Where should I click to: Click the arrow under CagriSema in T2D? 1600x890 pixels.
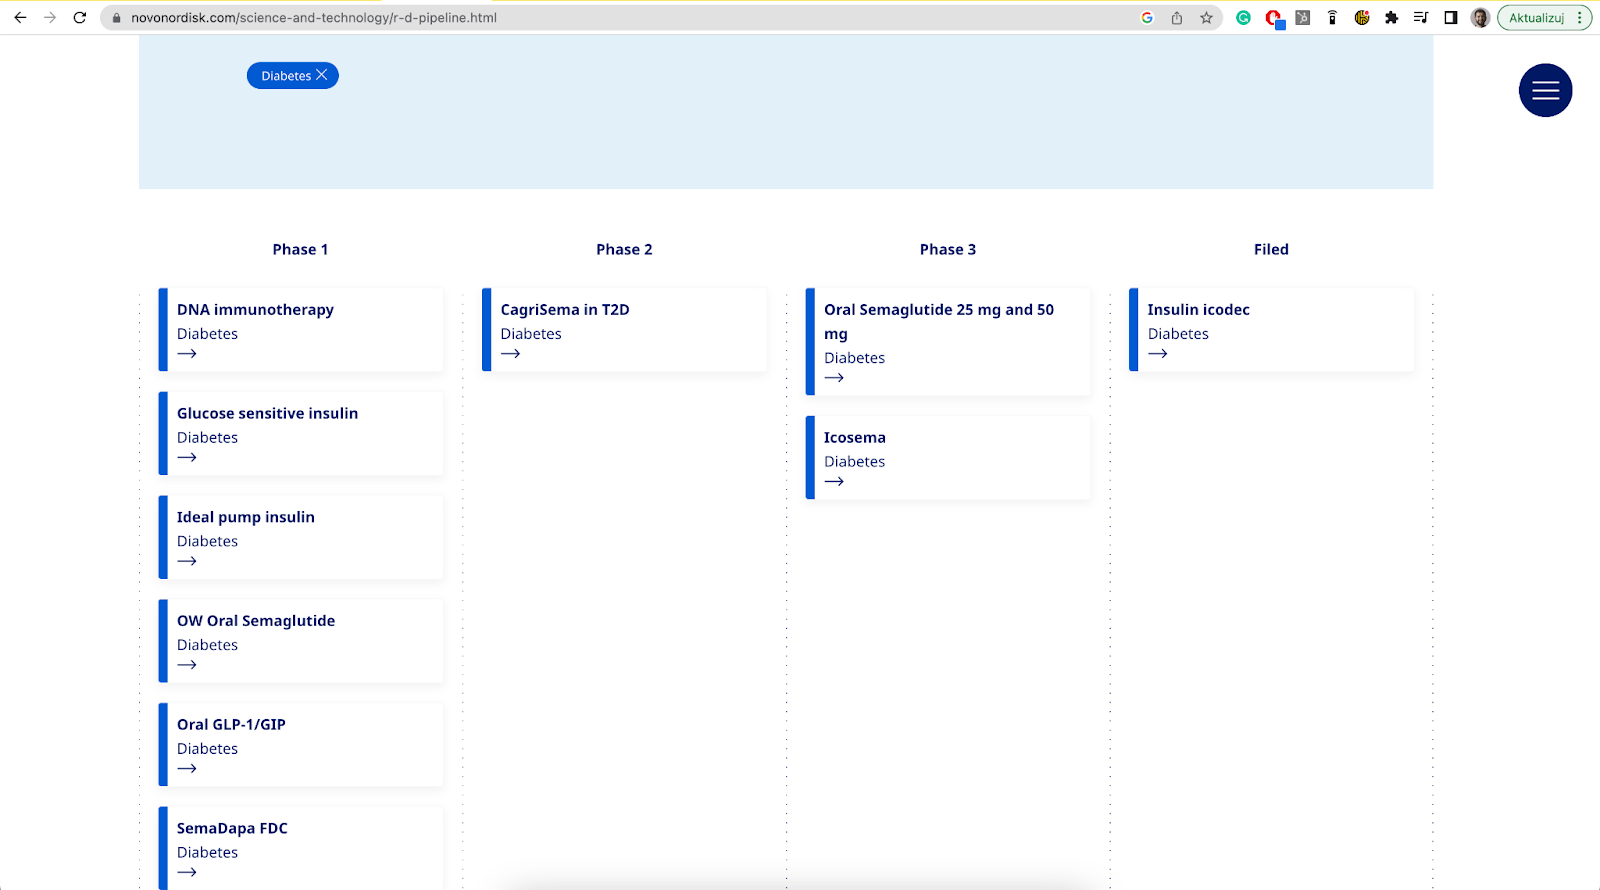click(511, 354)
